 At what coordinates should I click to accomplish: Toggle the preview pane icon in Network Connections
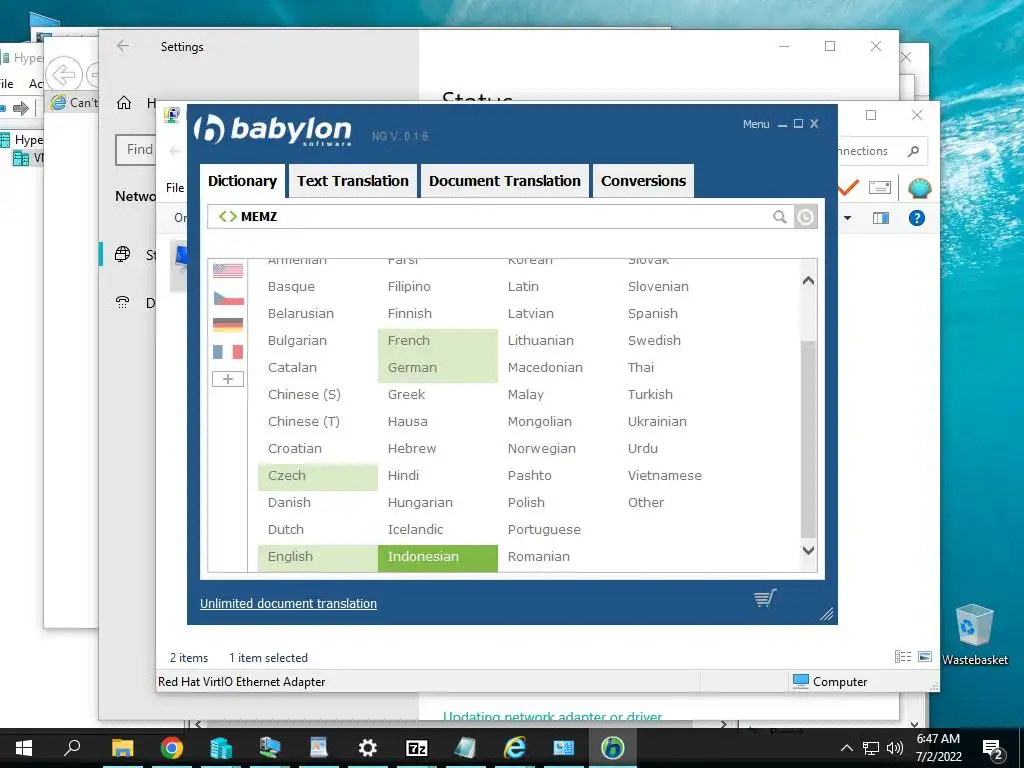click(x=881, y=218)
